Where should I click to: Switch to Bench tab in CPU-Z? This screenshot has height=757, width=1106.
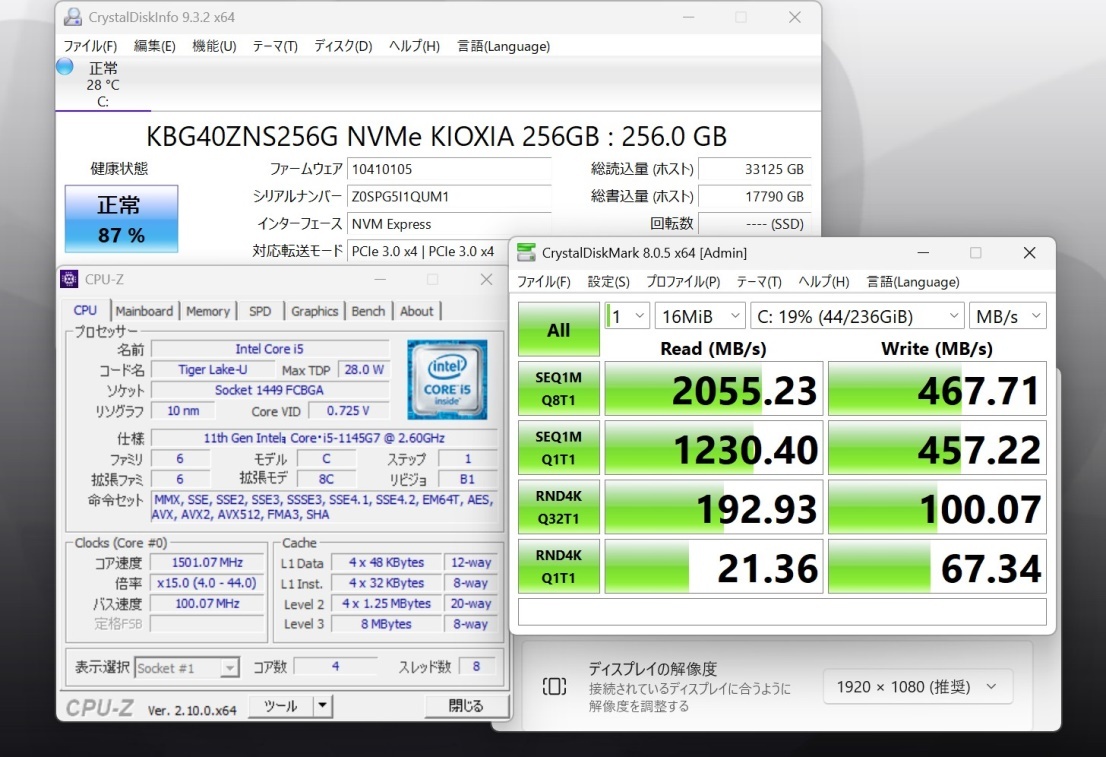point(368,311)
